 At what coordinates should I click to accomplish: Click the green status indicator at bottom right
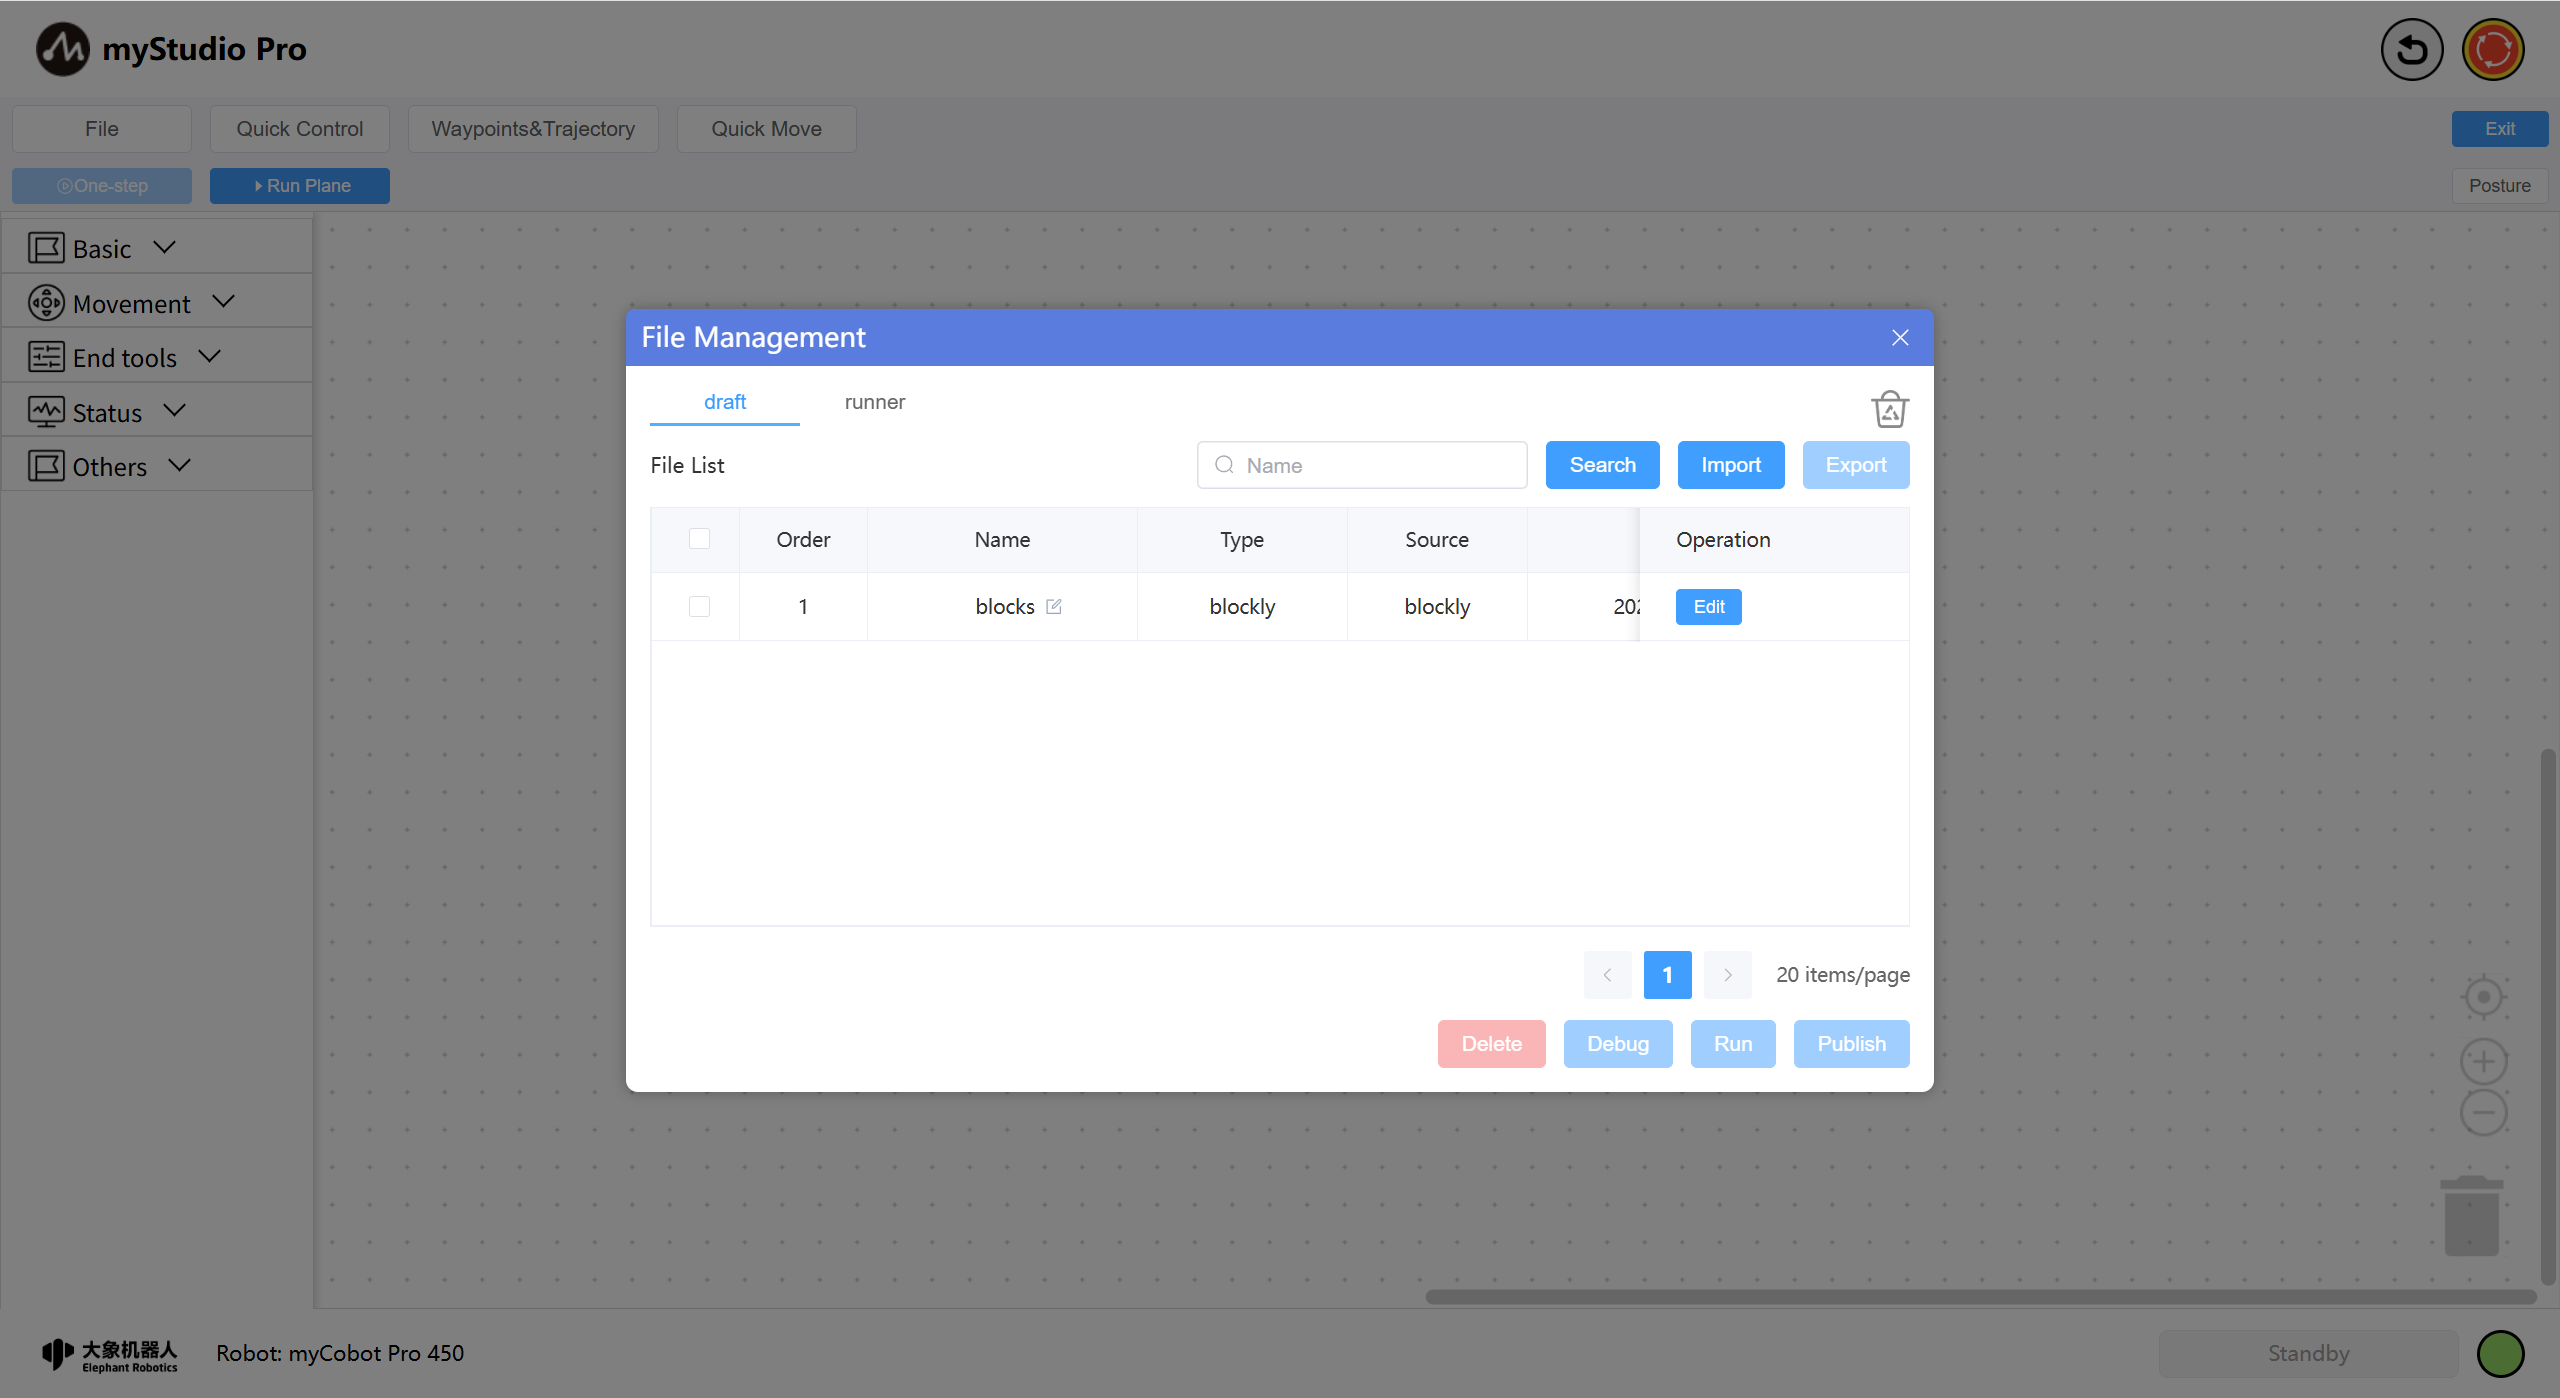click(2500, 1353)
